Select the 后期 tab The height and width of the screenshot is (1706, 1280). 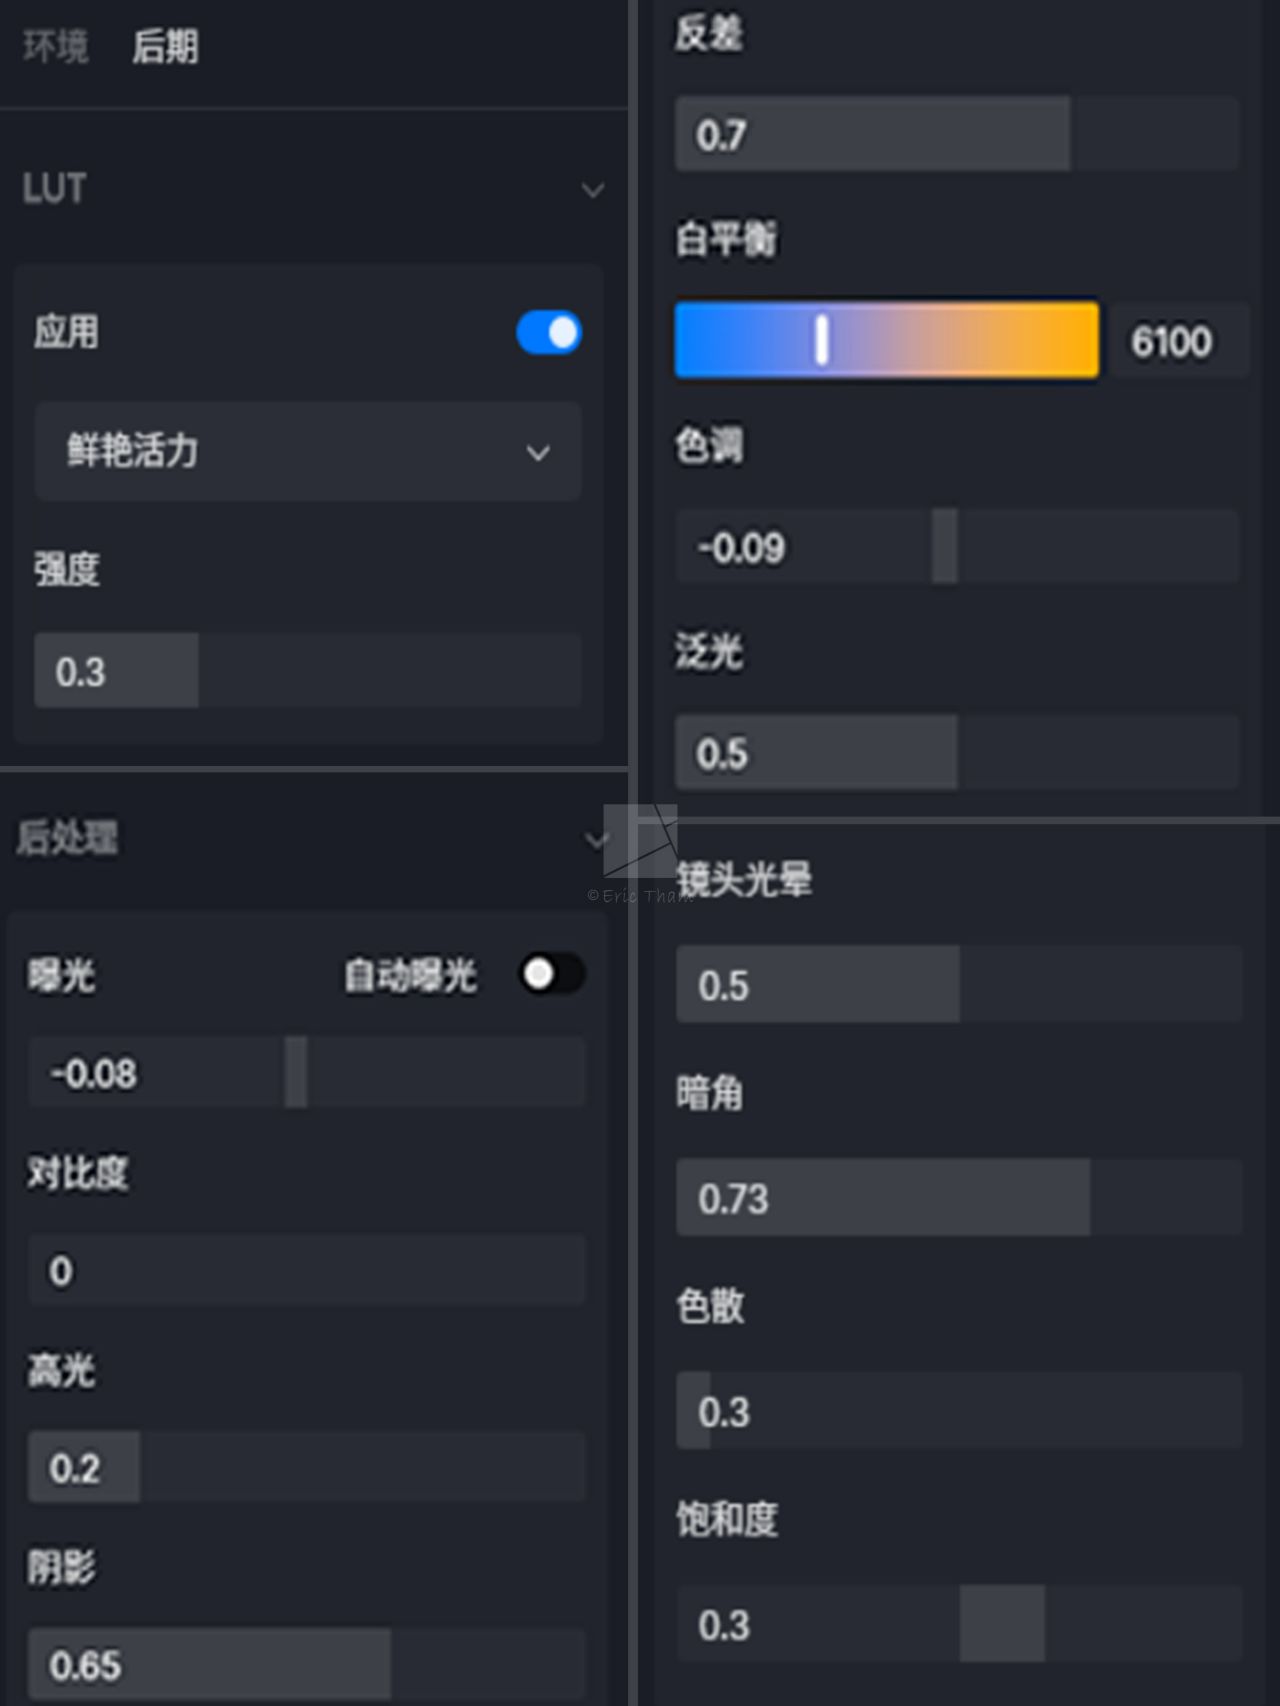coord(165,46)
